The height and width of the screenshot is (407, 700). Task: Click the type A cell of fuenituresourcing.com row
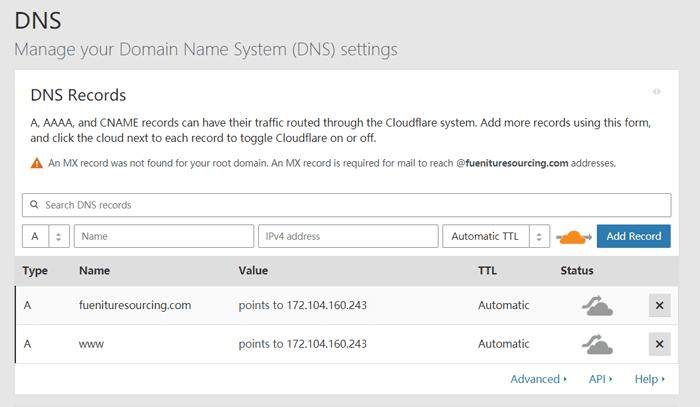(29, 305)
